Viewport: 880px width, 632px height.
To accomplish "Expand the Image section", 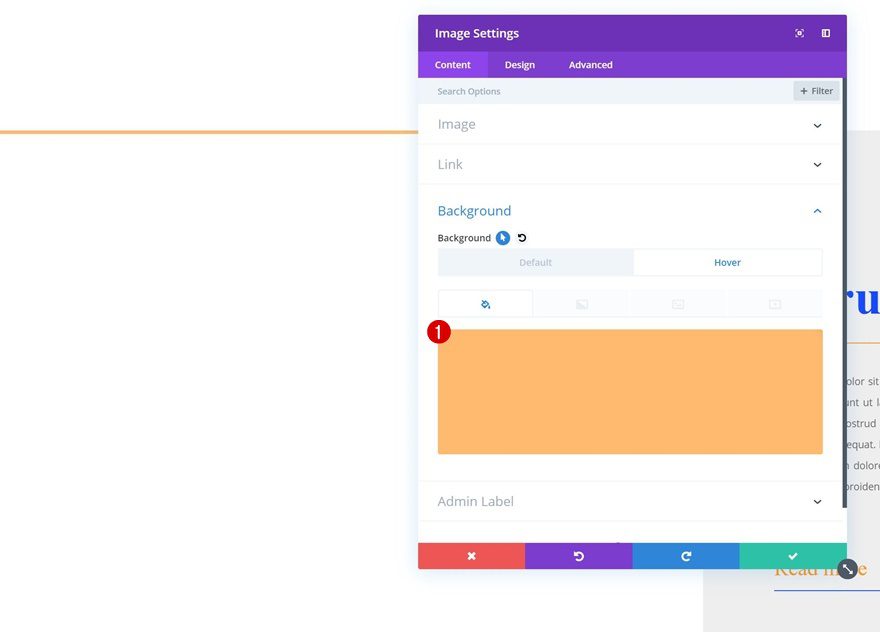I will coord(817,124).
